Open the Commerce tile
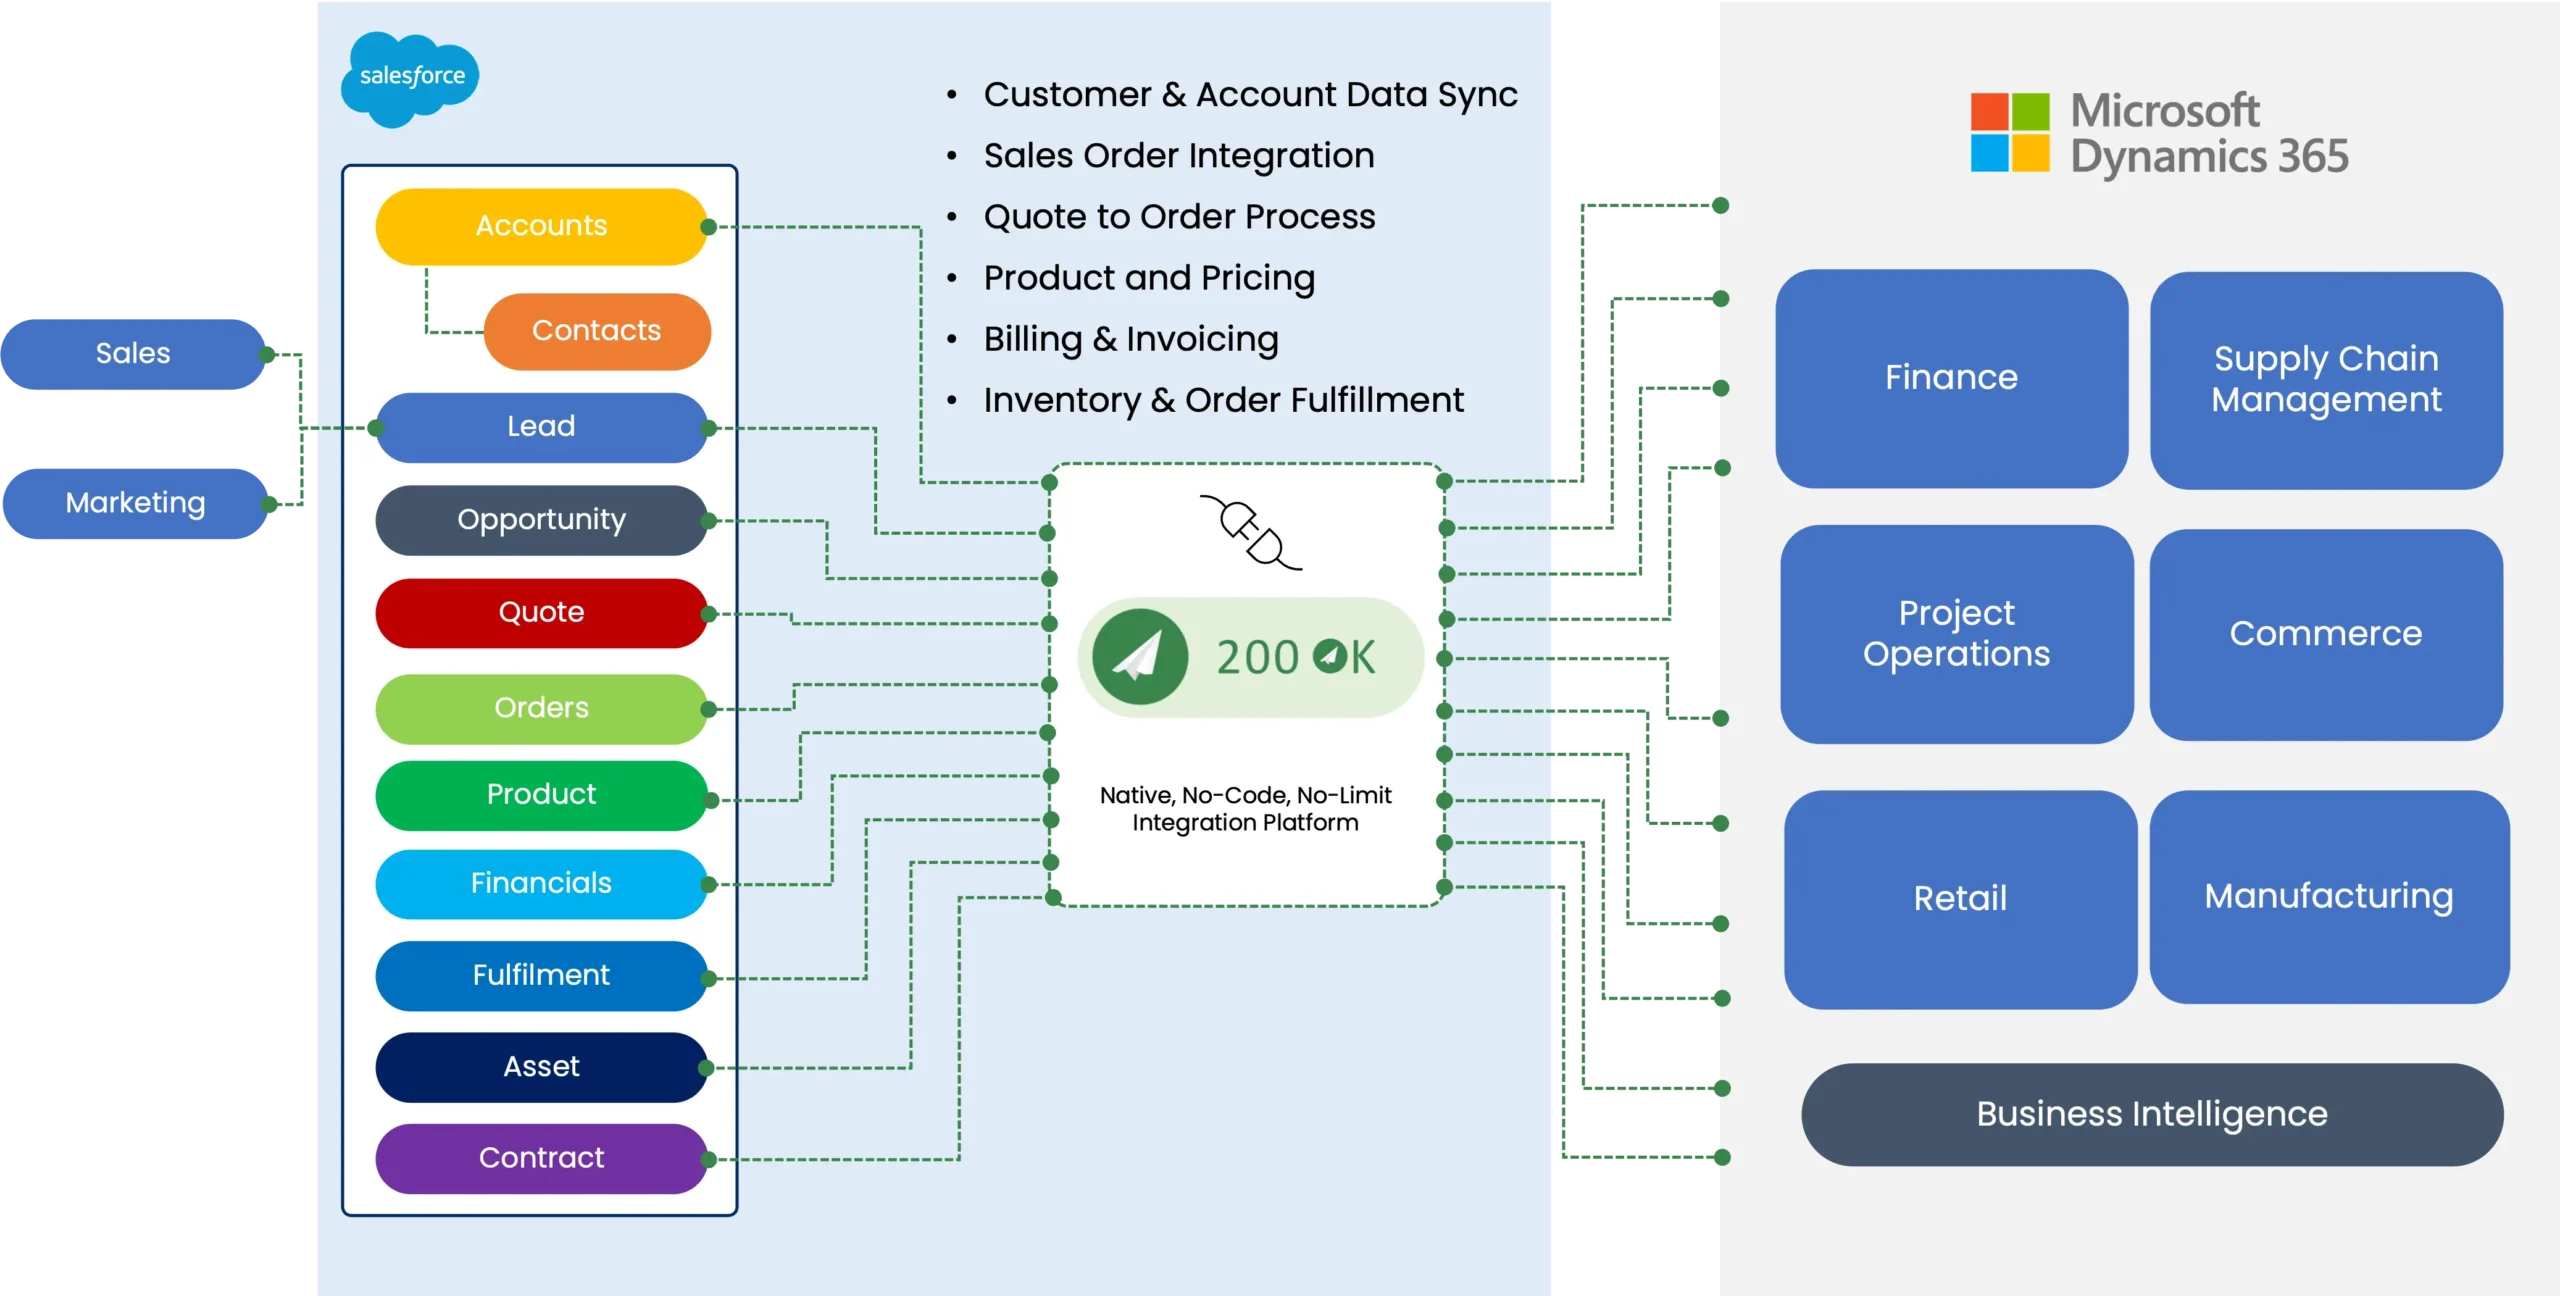Screen dimensions: 2560x1296 (x=2326, y=634)
